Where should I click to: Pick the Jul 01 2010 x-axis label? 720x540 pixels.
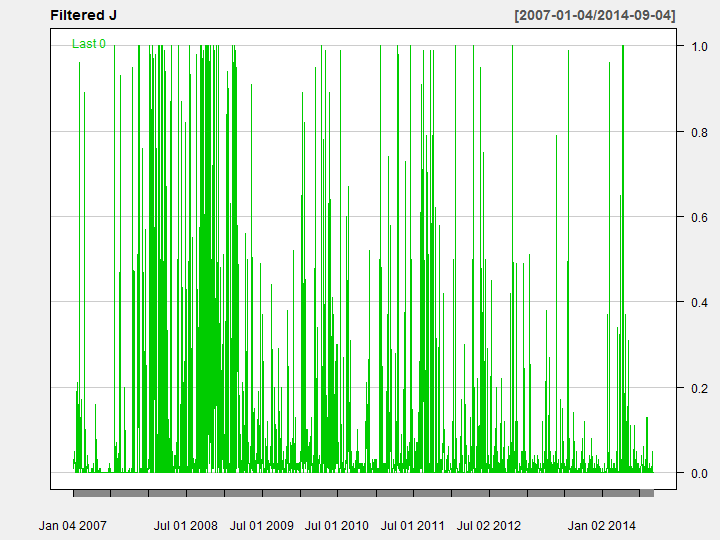coord(337,525)
